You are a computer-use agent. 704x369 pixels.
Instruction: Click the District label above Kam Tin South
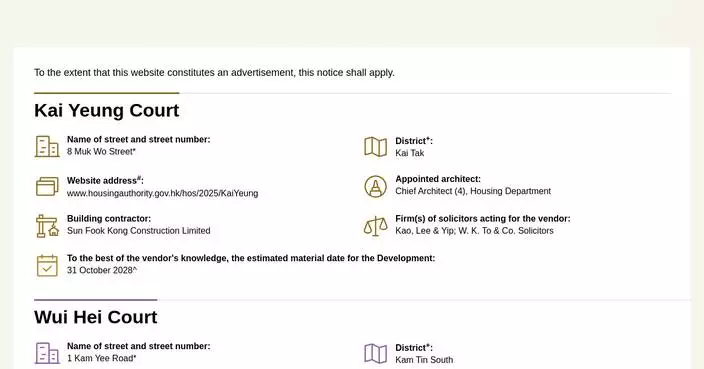click(x=414, y=347)
